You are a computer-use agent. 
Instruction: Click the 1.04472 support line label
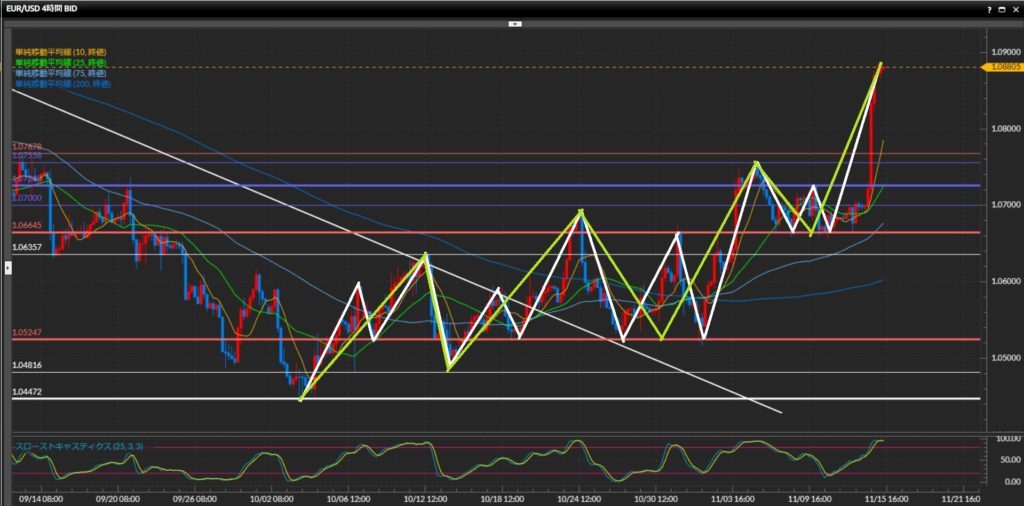(27, 392)
